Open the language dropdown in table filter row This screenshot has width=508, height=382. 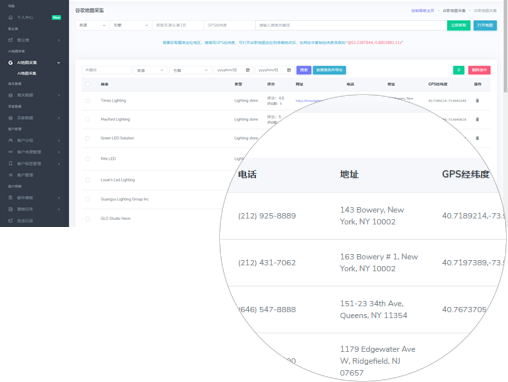tap(150, 70)
